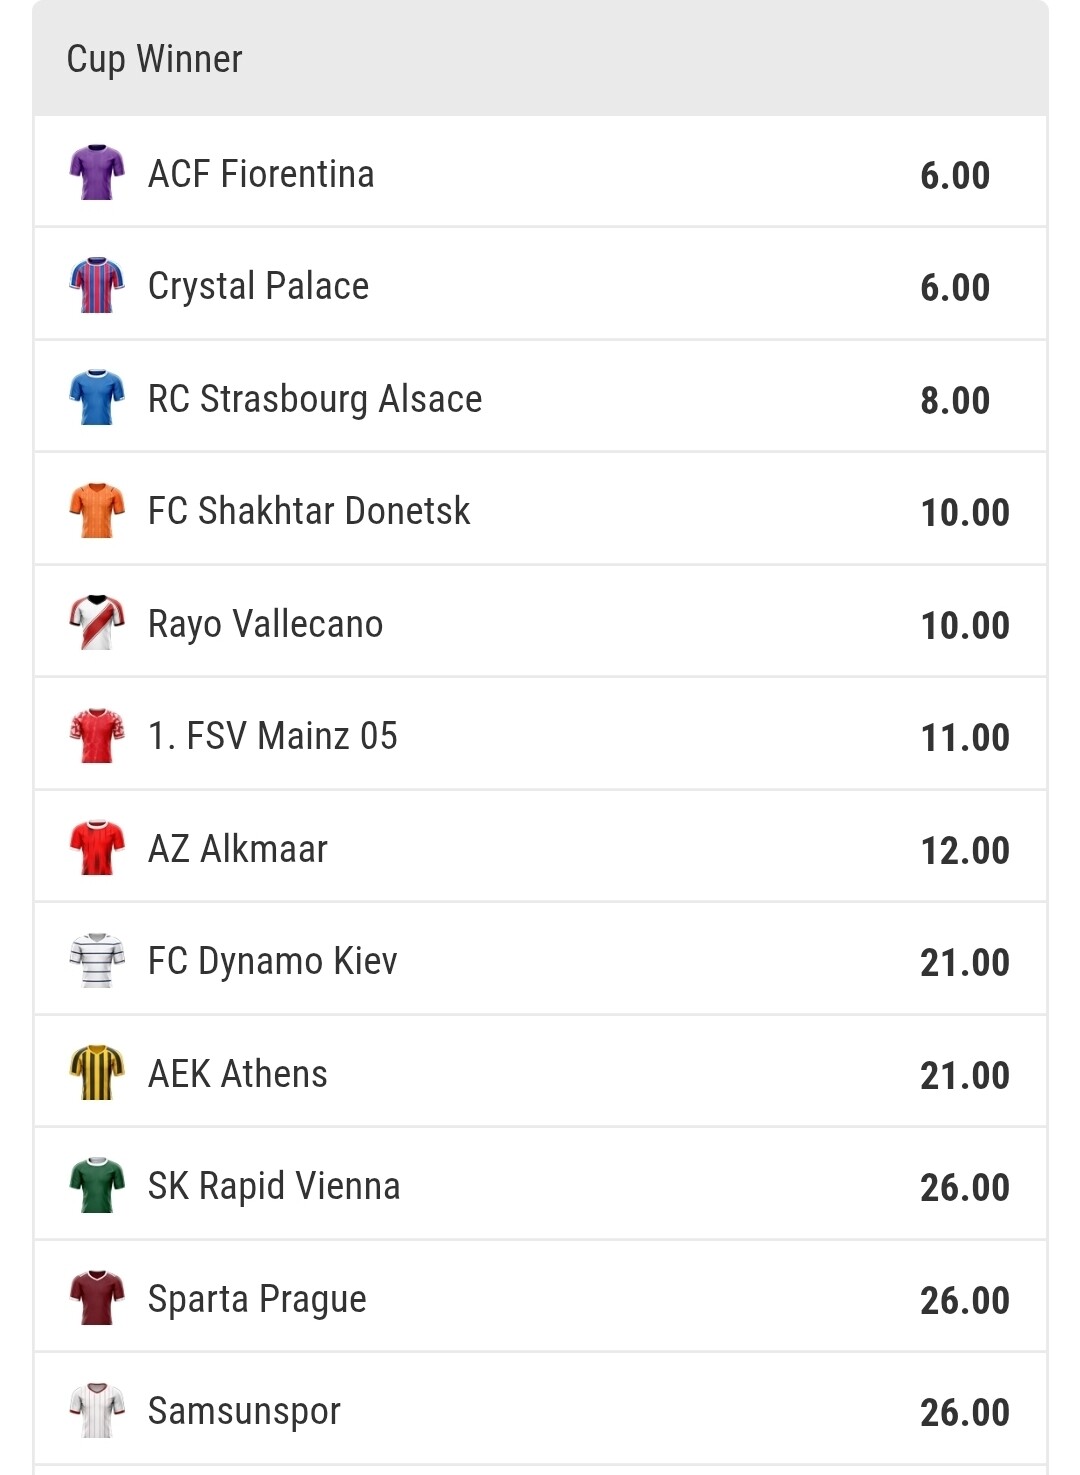The height and width of the screenshot is (1475, 1080).
Task: Click the blue RC Strasbourg jersey icon
Action: click(x=97, y=398)
